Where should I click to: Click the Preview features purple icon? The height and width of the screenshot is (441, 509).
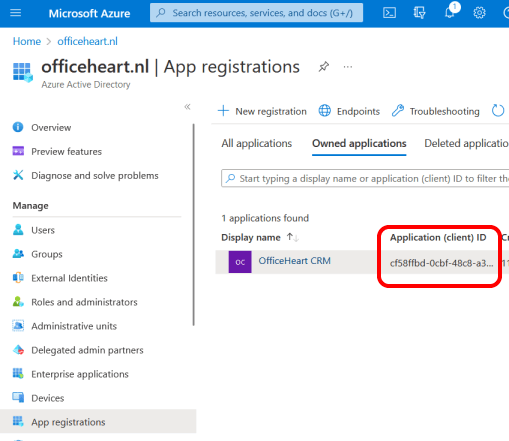tap(18, 151)
